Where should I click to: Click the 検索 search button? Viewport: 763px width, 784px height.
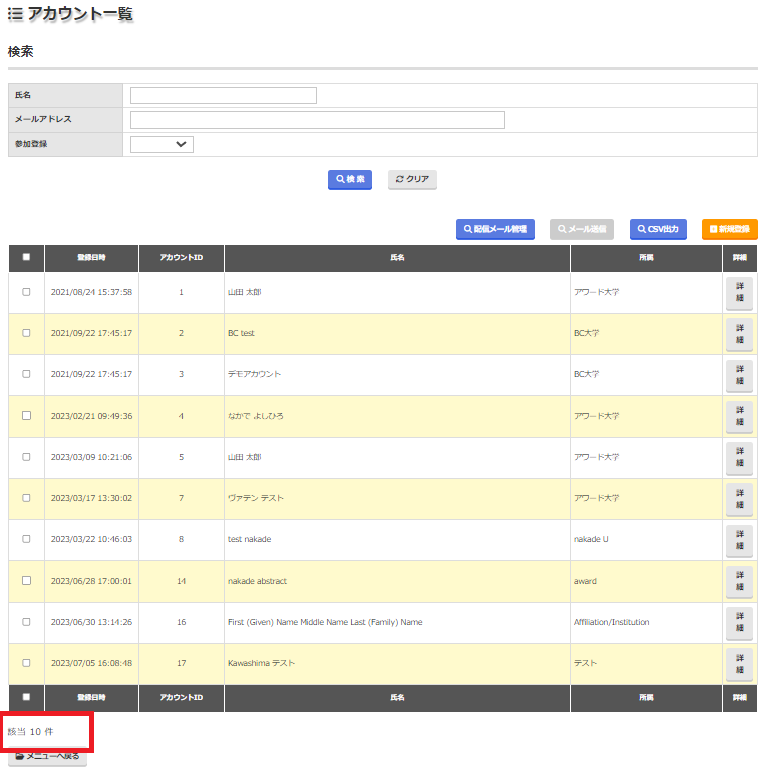349,179
